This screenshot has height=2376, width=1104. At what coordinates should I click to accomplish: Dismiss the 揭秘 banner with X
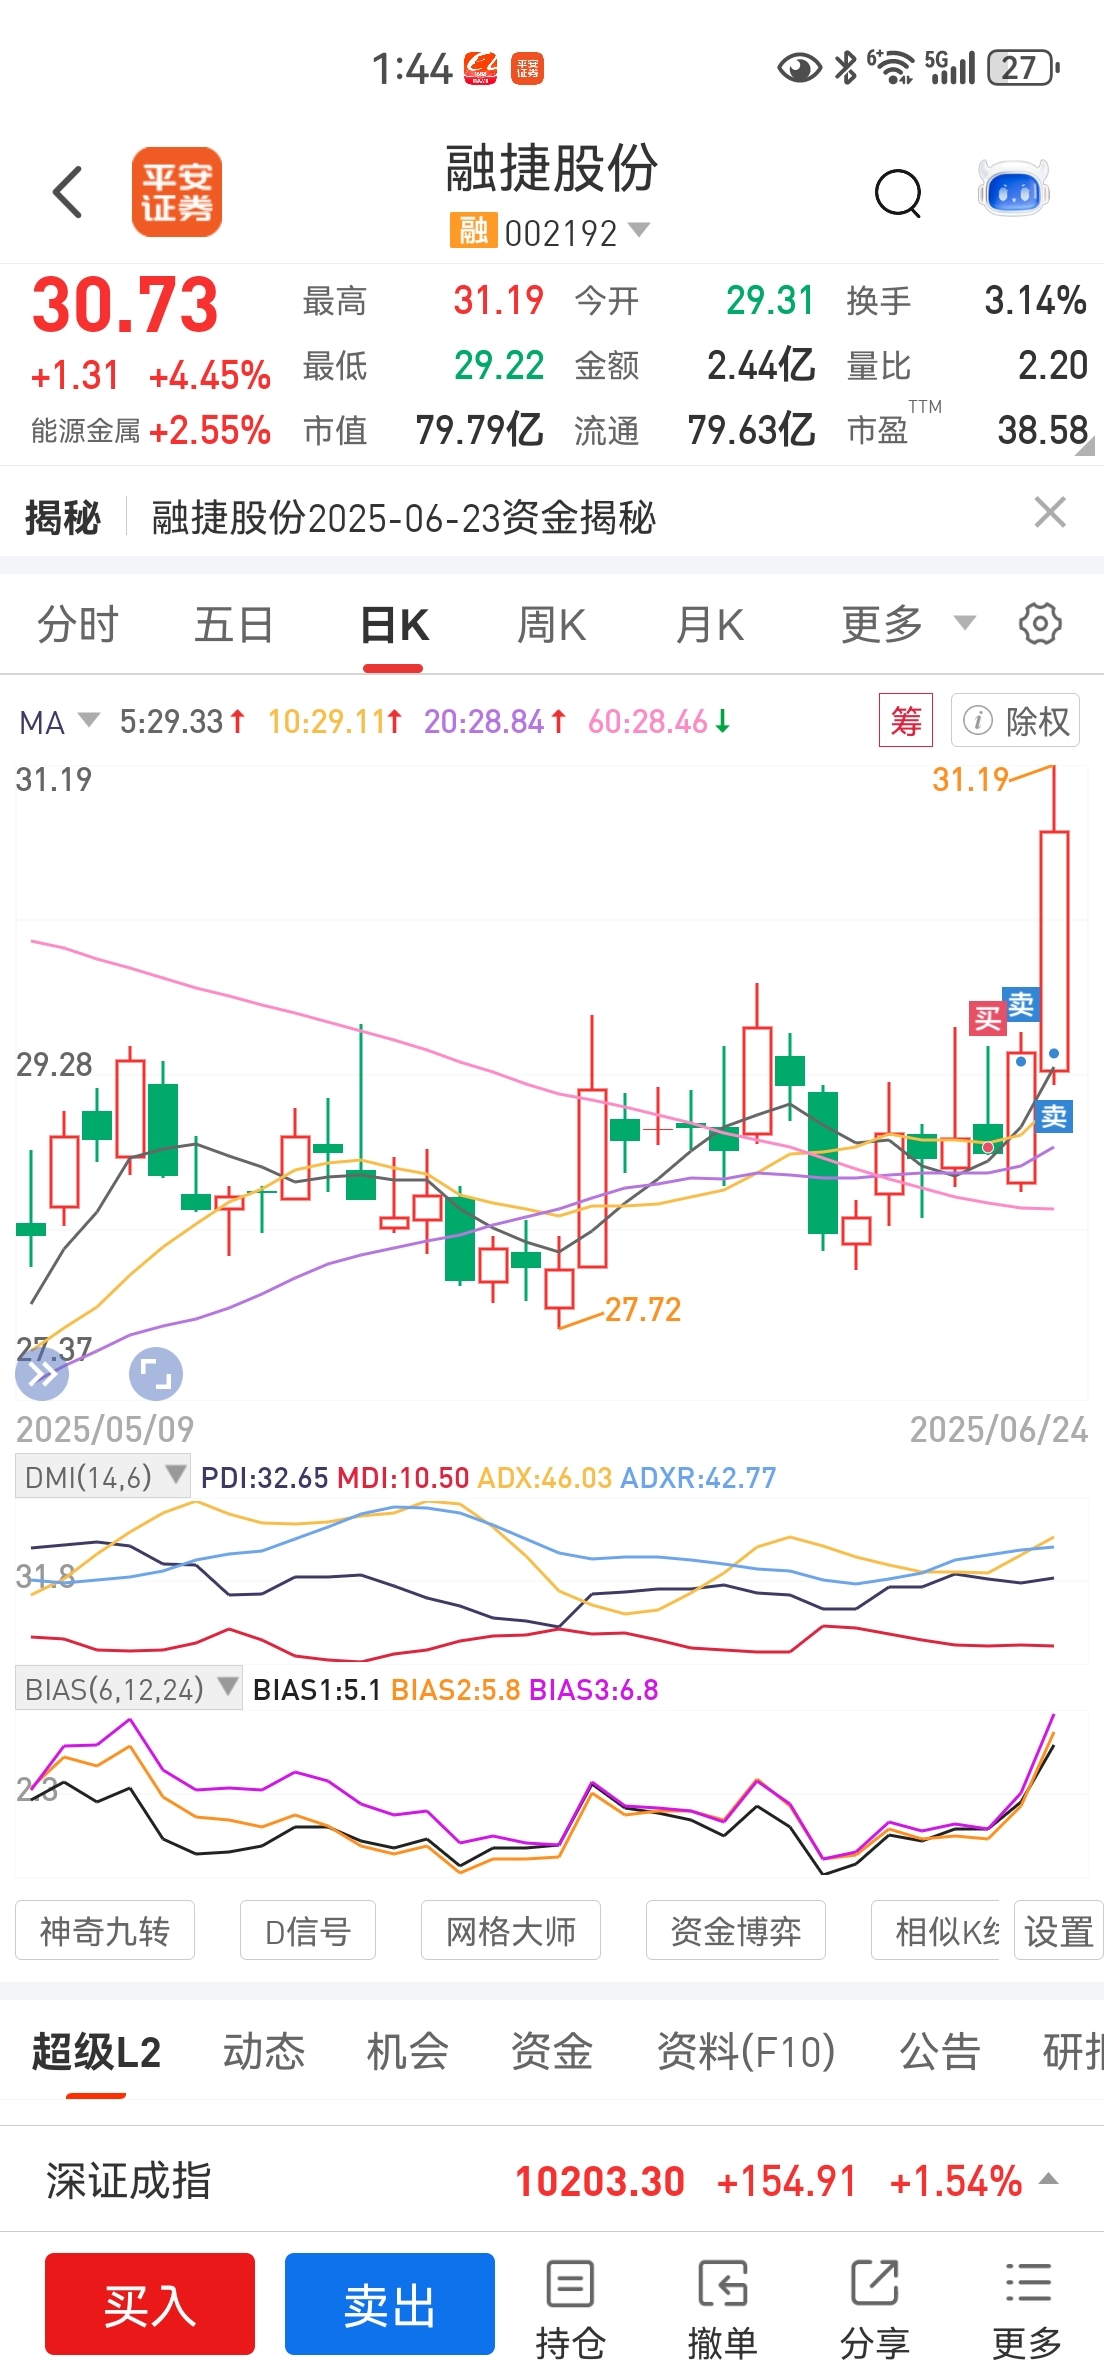click(x=1050, y=513)
